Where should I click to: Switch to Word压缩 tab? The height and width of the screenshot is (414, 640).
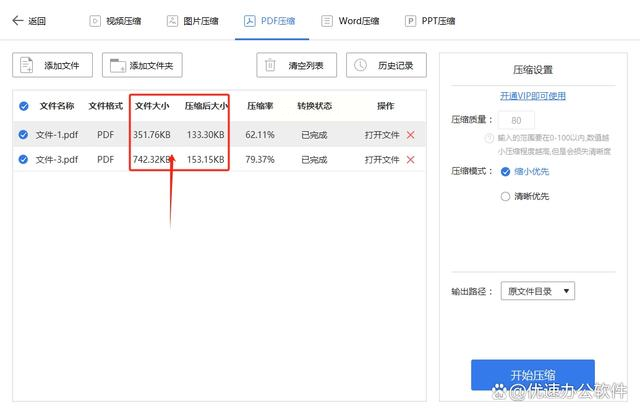(x=351, y=21)
